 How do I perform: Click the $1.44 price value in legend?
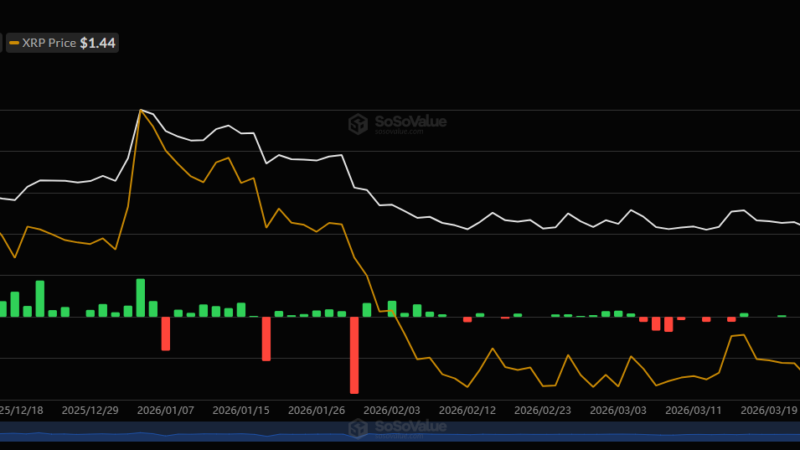(x=97, y=43)
